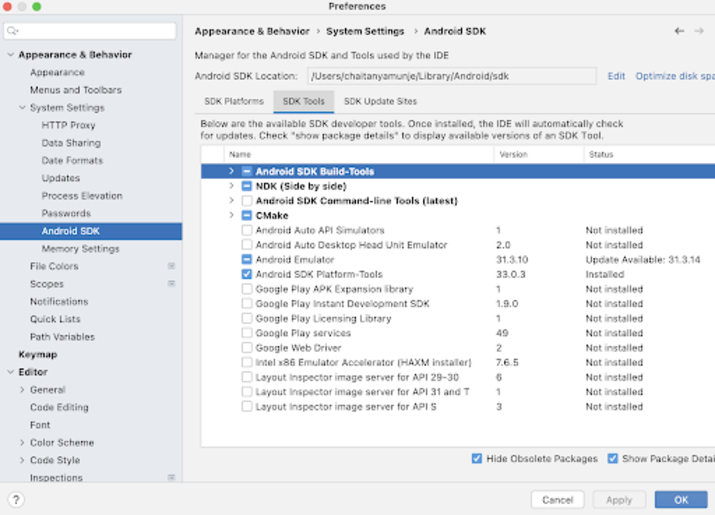Click the forward navigation arrow

[x=699, y=31]
